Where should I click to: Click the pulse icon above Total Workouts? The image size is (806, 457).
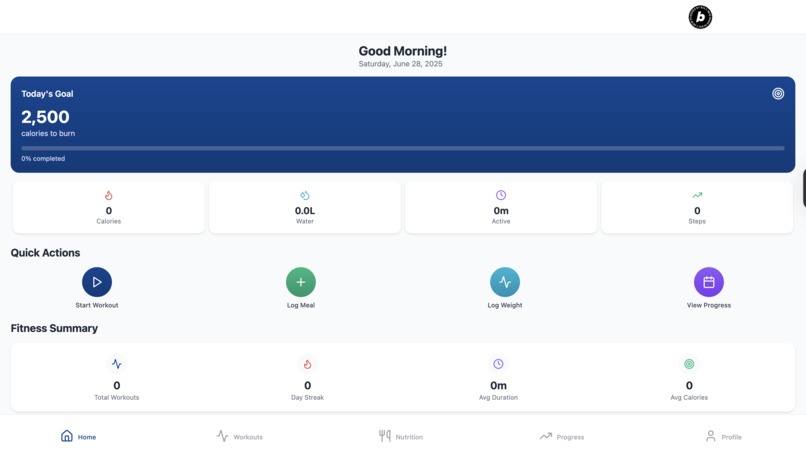(x=117, y=364)
